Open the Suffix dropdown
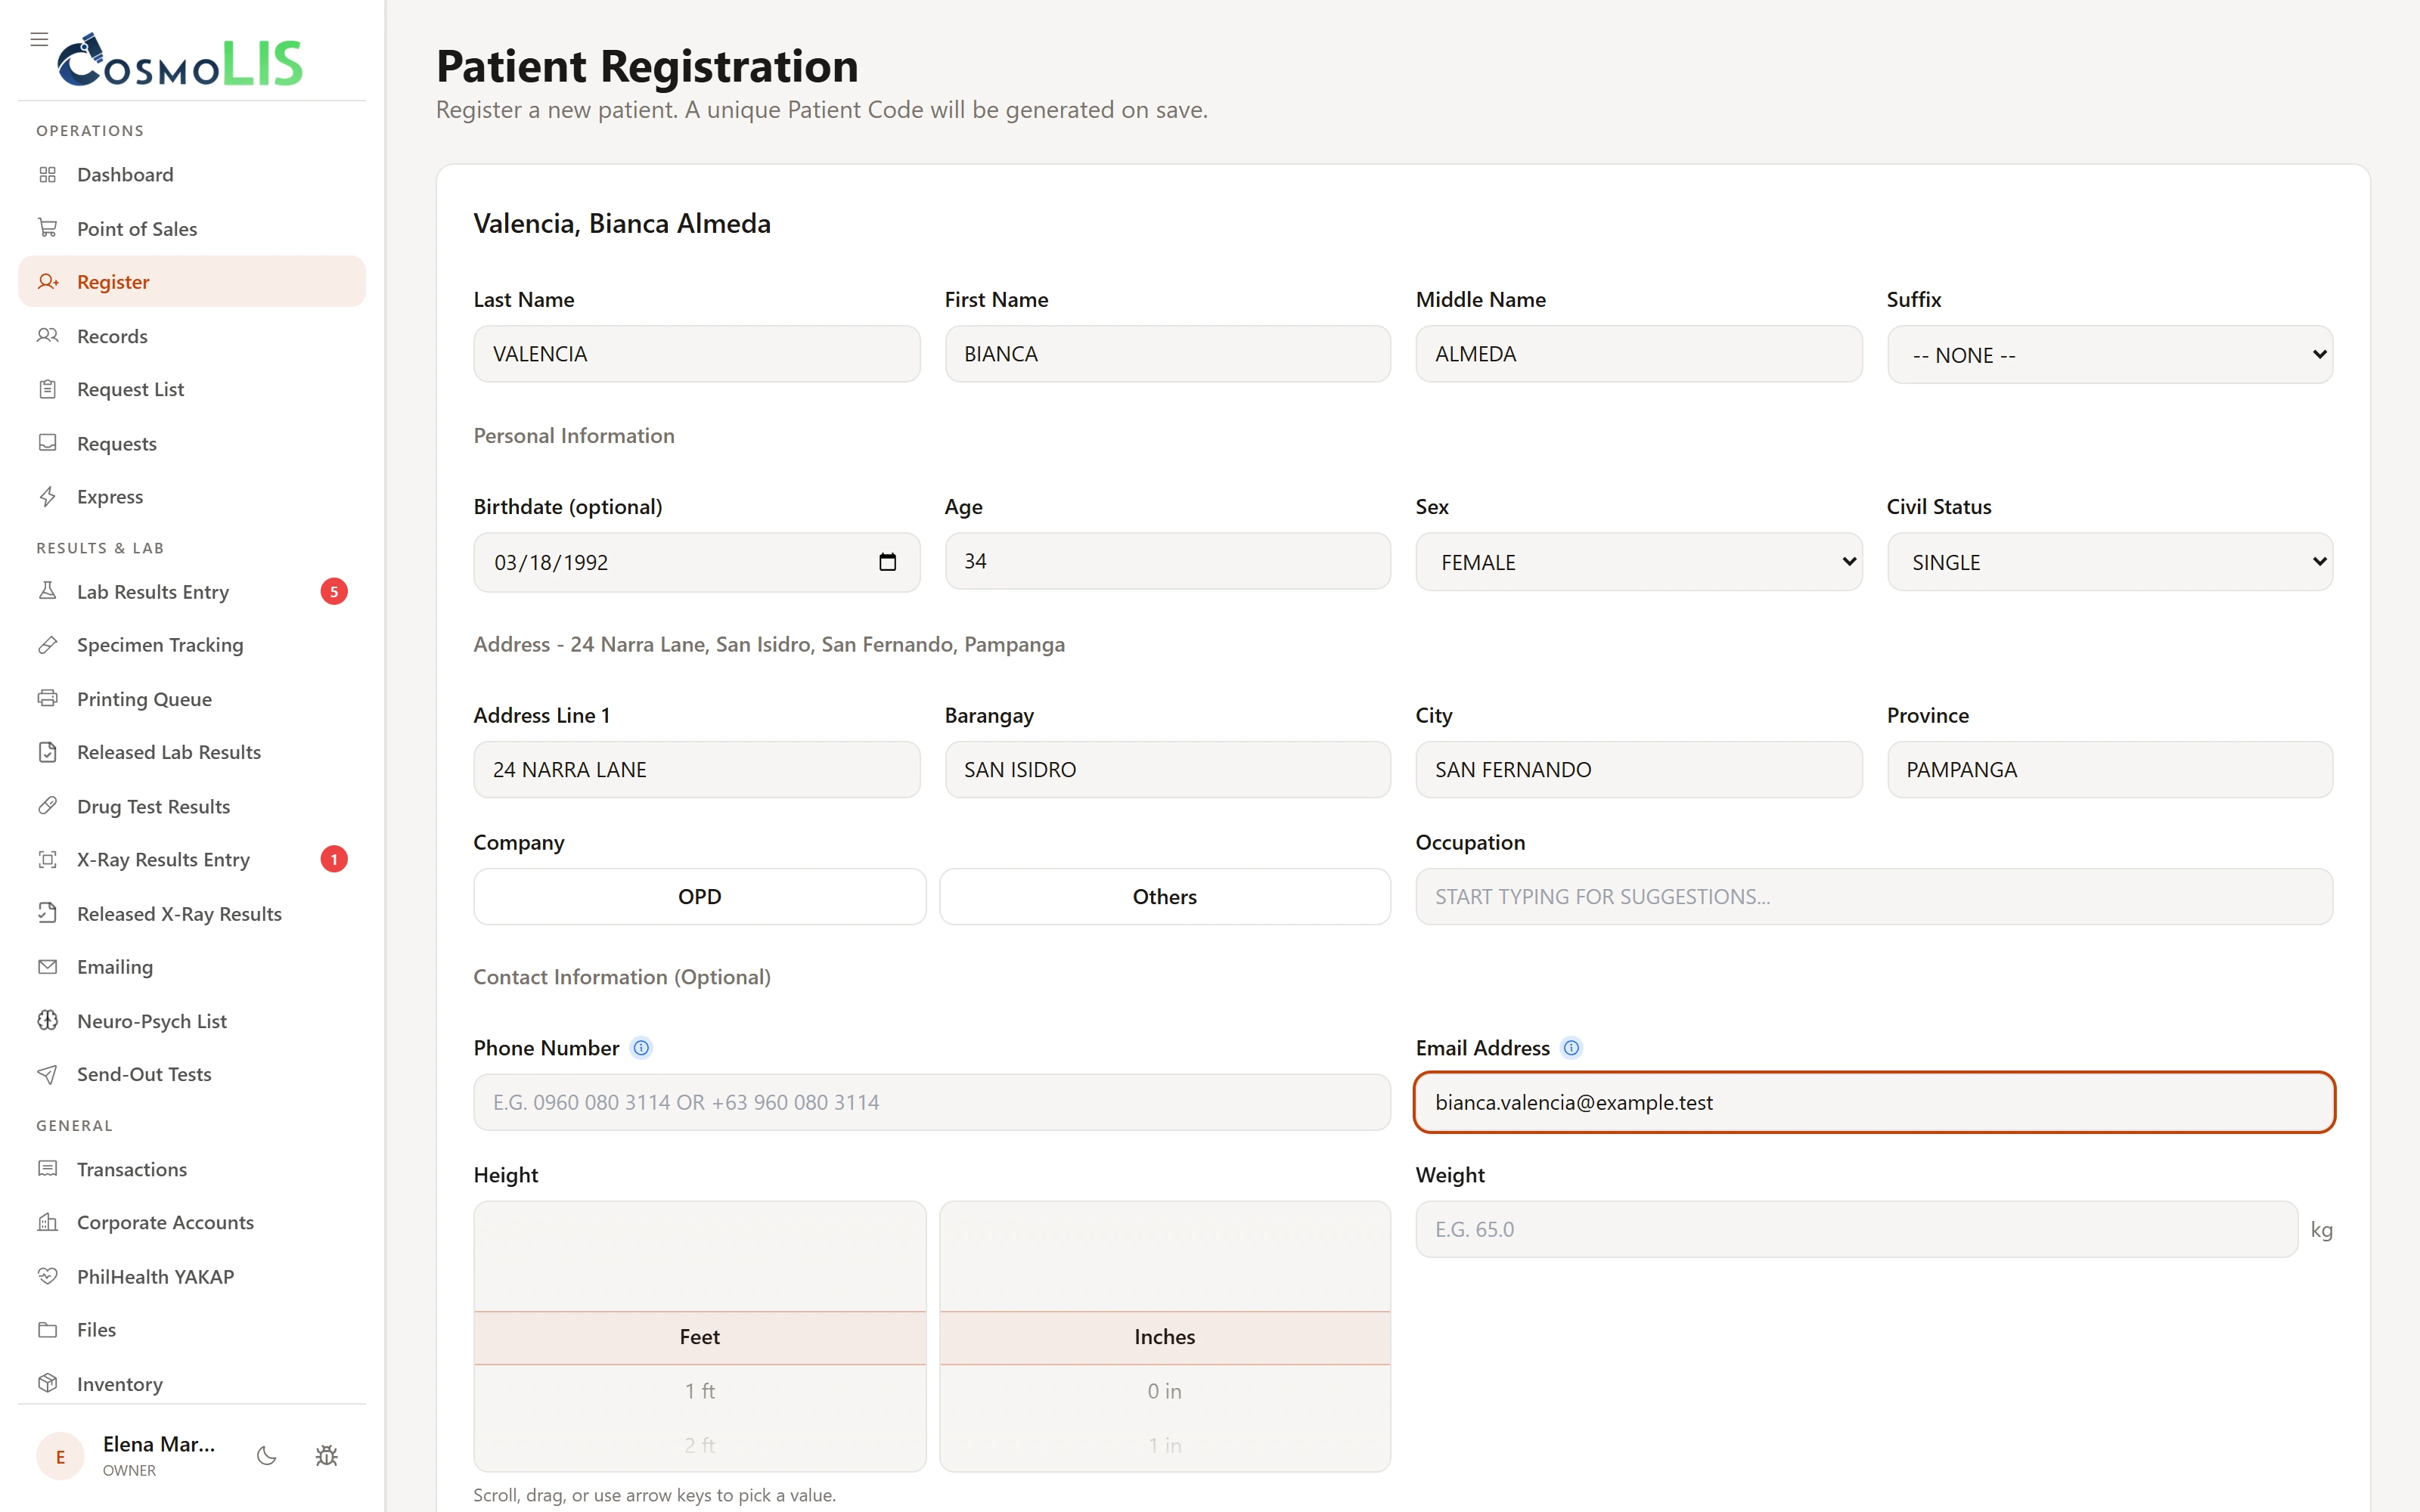Viewport: 2420px width, 1512px height. [x=2110, y=354]
